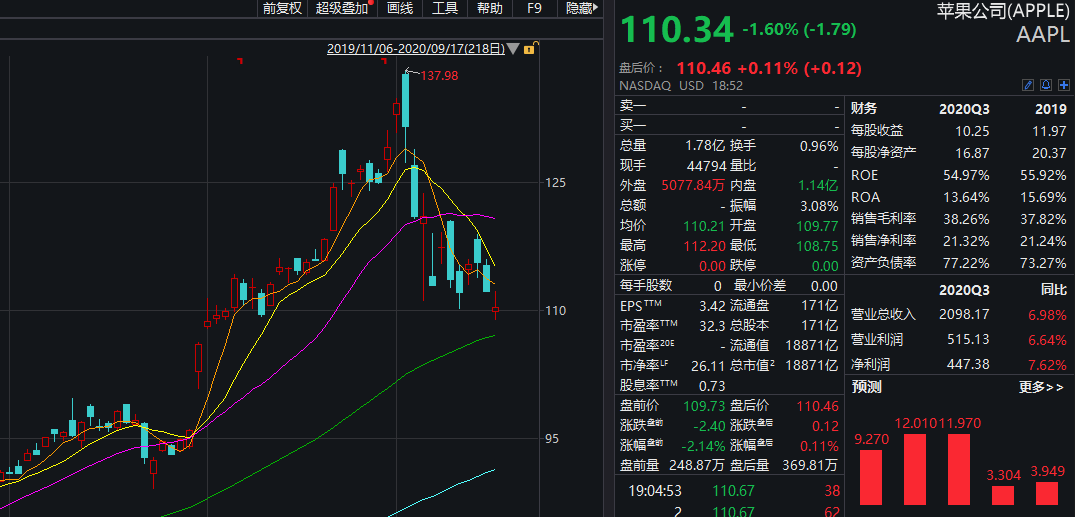Image resolution: width=1075 pixels, height=517 pixels.
Task: Click the 资产负债率 2019 value 73.27%
Action: click(1043, 263)
